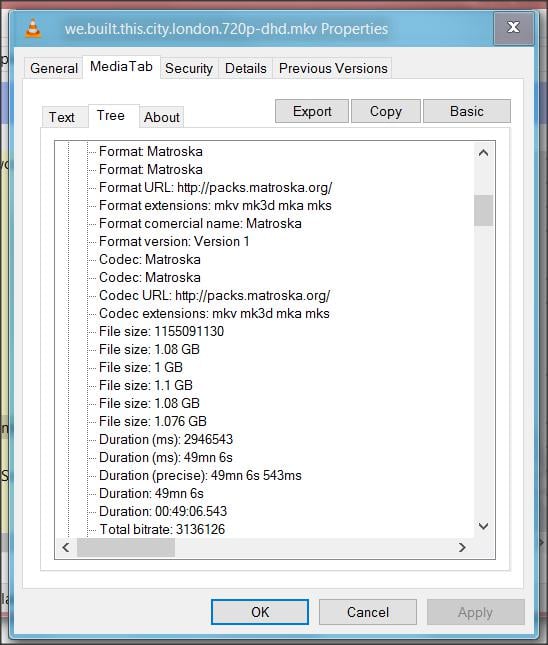This screenshot has width=548, height=645.
Task: Go to the Details tab
Action: [x=246, y=68]
